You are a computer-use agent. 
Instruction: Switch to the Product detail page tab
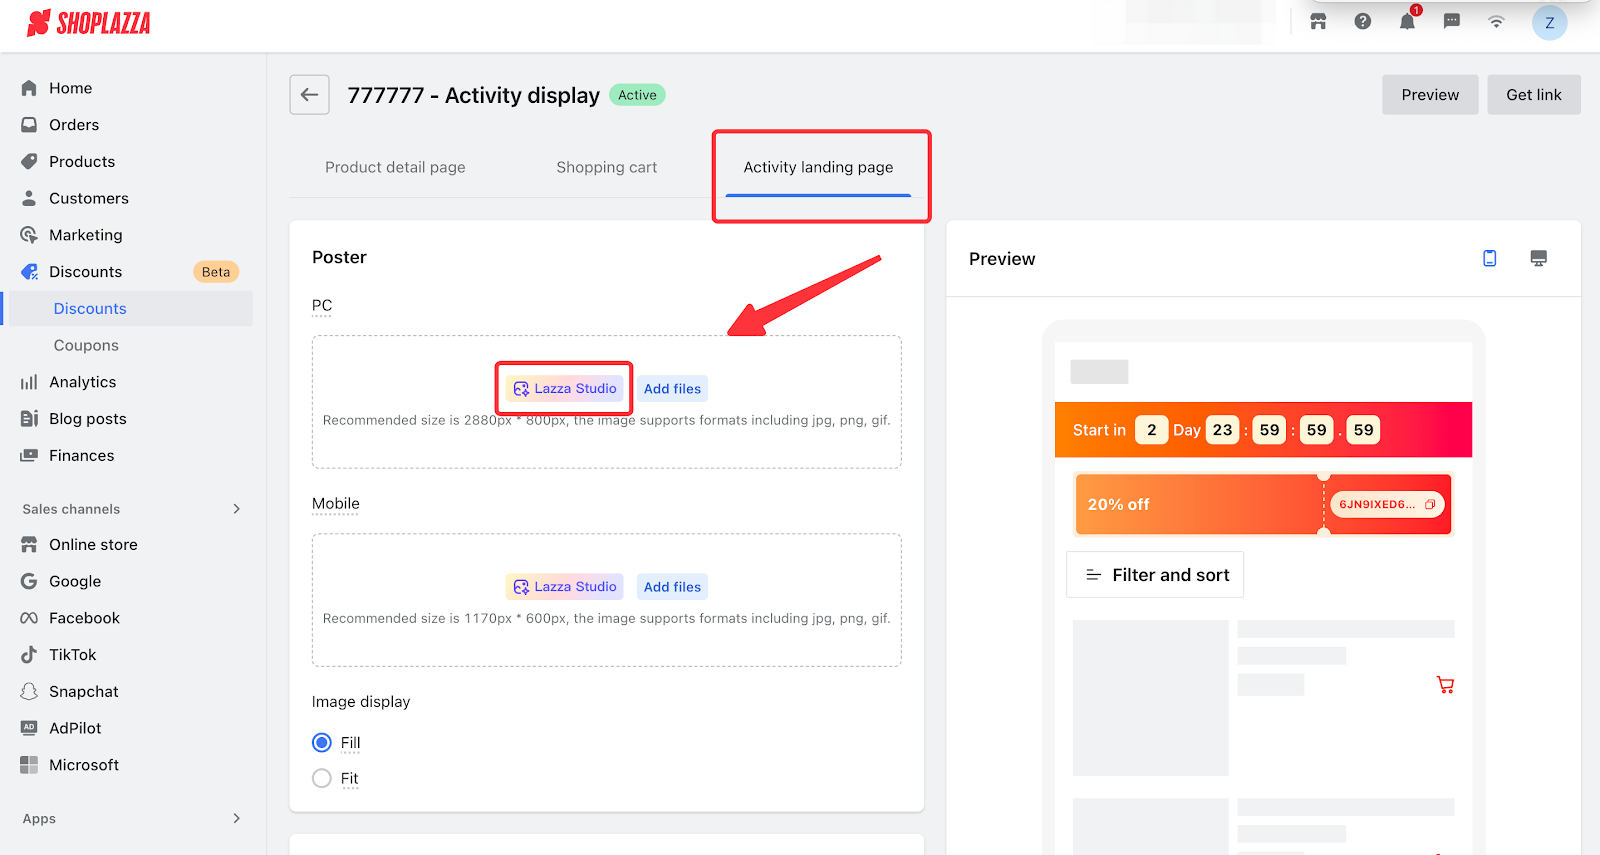[395, 168]
